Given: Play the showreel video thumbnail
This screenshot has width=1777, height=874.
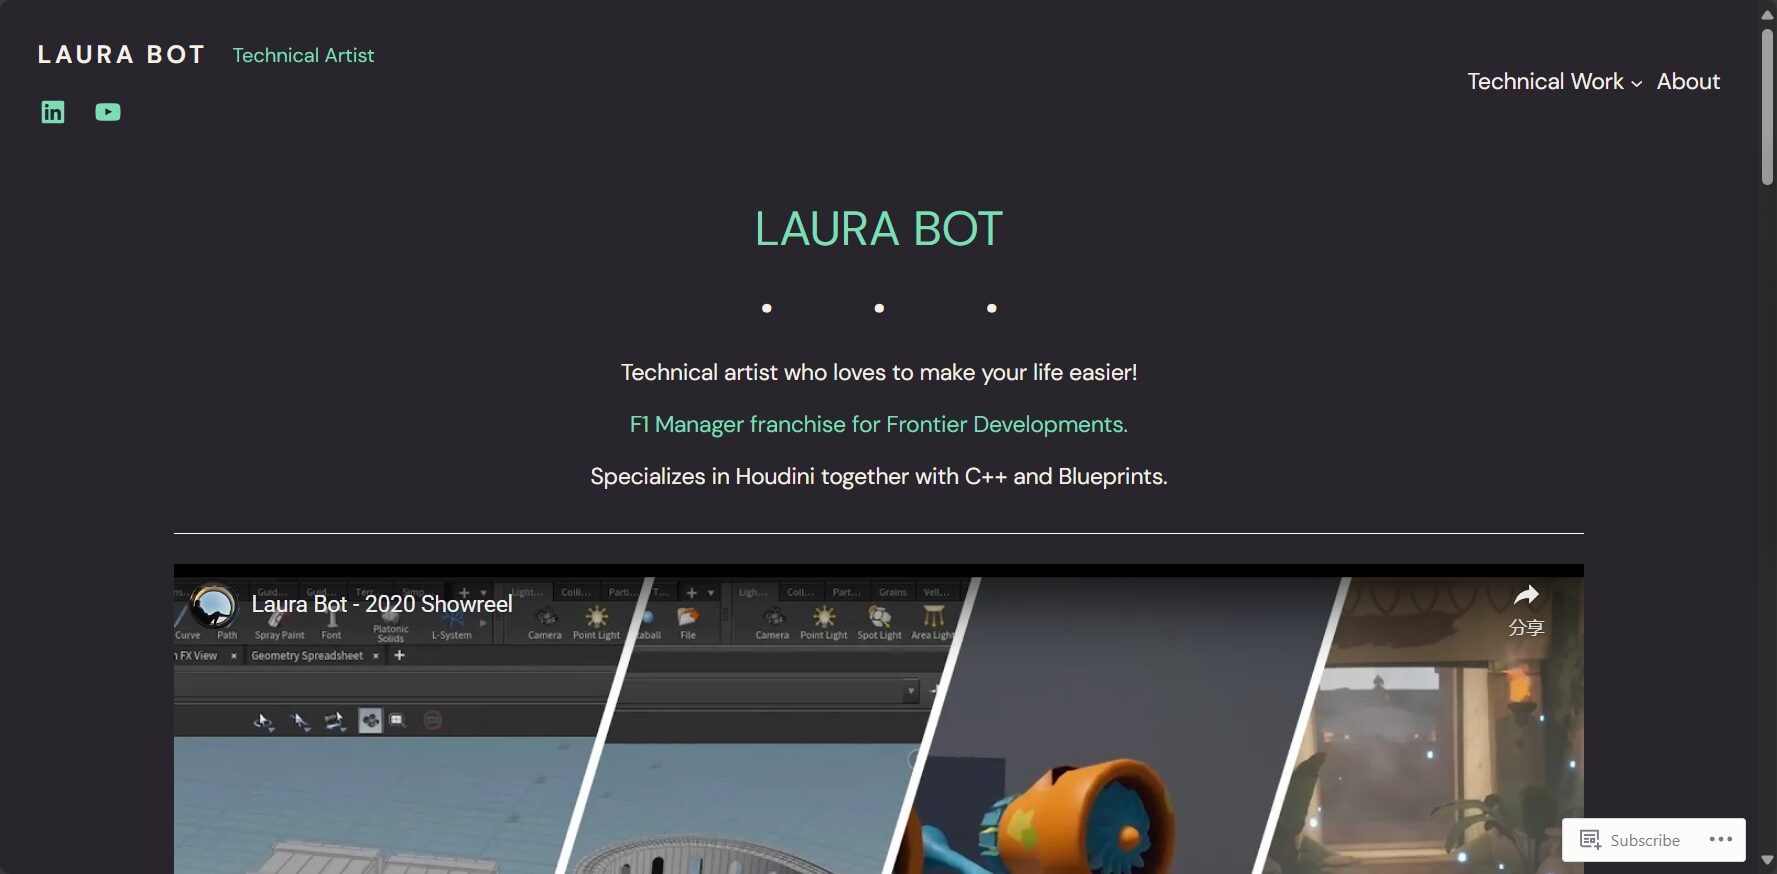Looking at the screenshot, I should pos(878,719).
